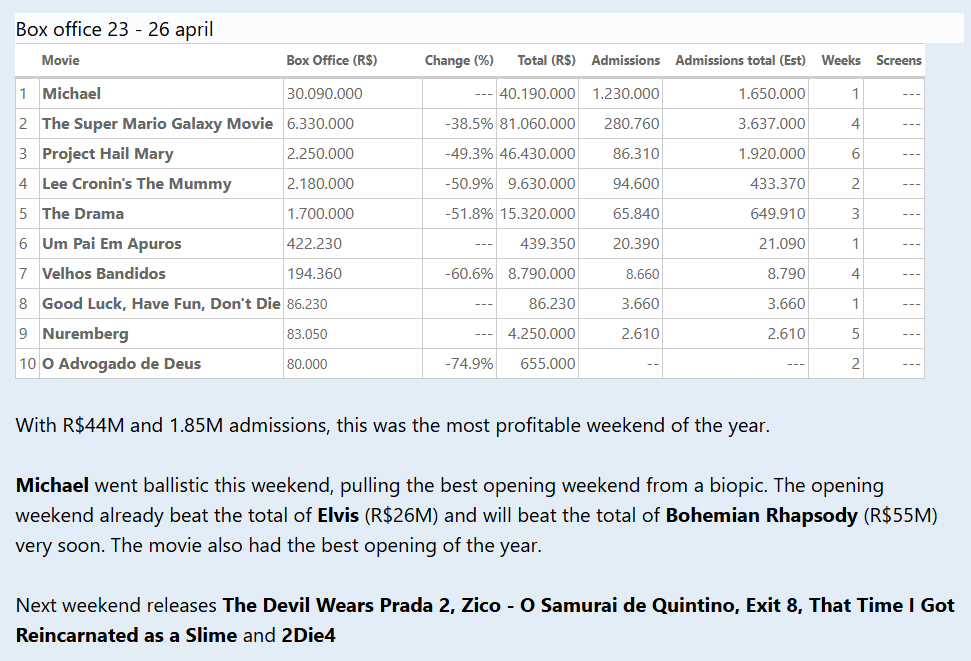The image size is (971, 661).
Task: Select Project Hail Mary in the table
Action: (107, 154)
